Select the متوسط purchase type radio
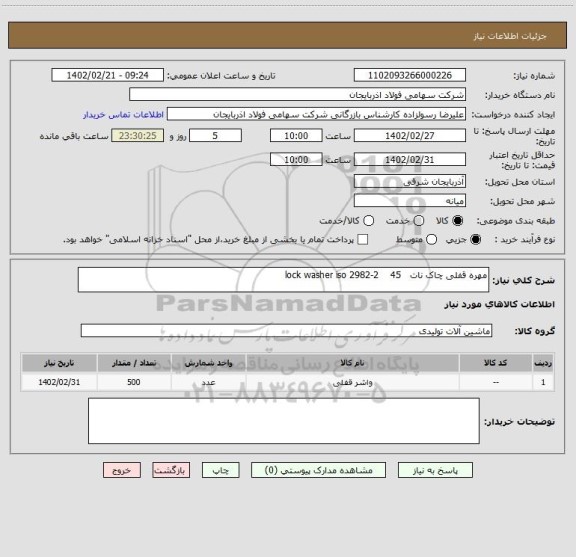This screenshot has height=557, width=576. tap(431, 240)
